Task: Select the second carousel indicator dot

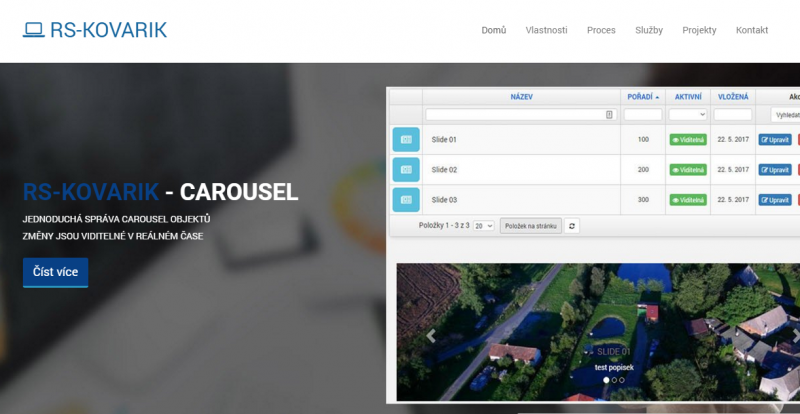Action: (613, 380)
